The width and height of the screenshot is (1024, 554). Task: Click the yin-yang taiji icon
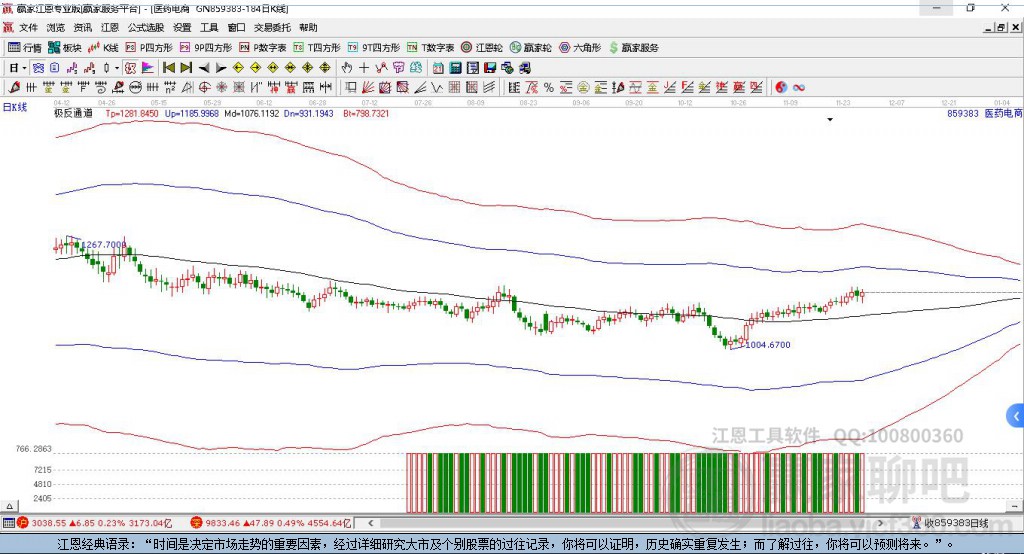[x=782, y=88]
